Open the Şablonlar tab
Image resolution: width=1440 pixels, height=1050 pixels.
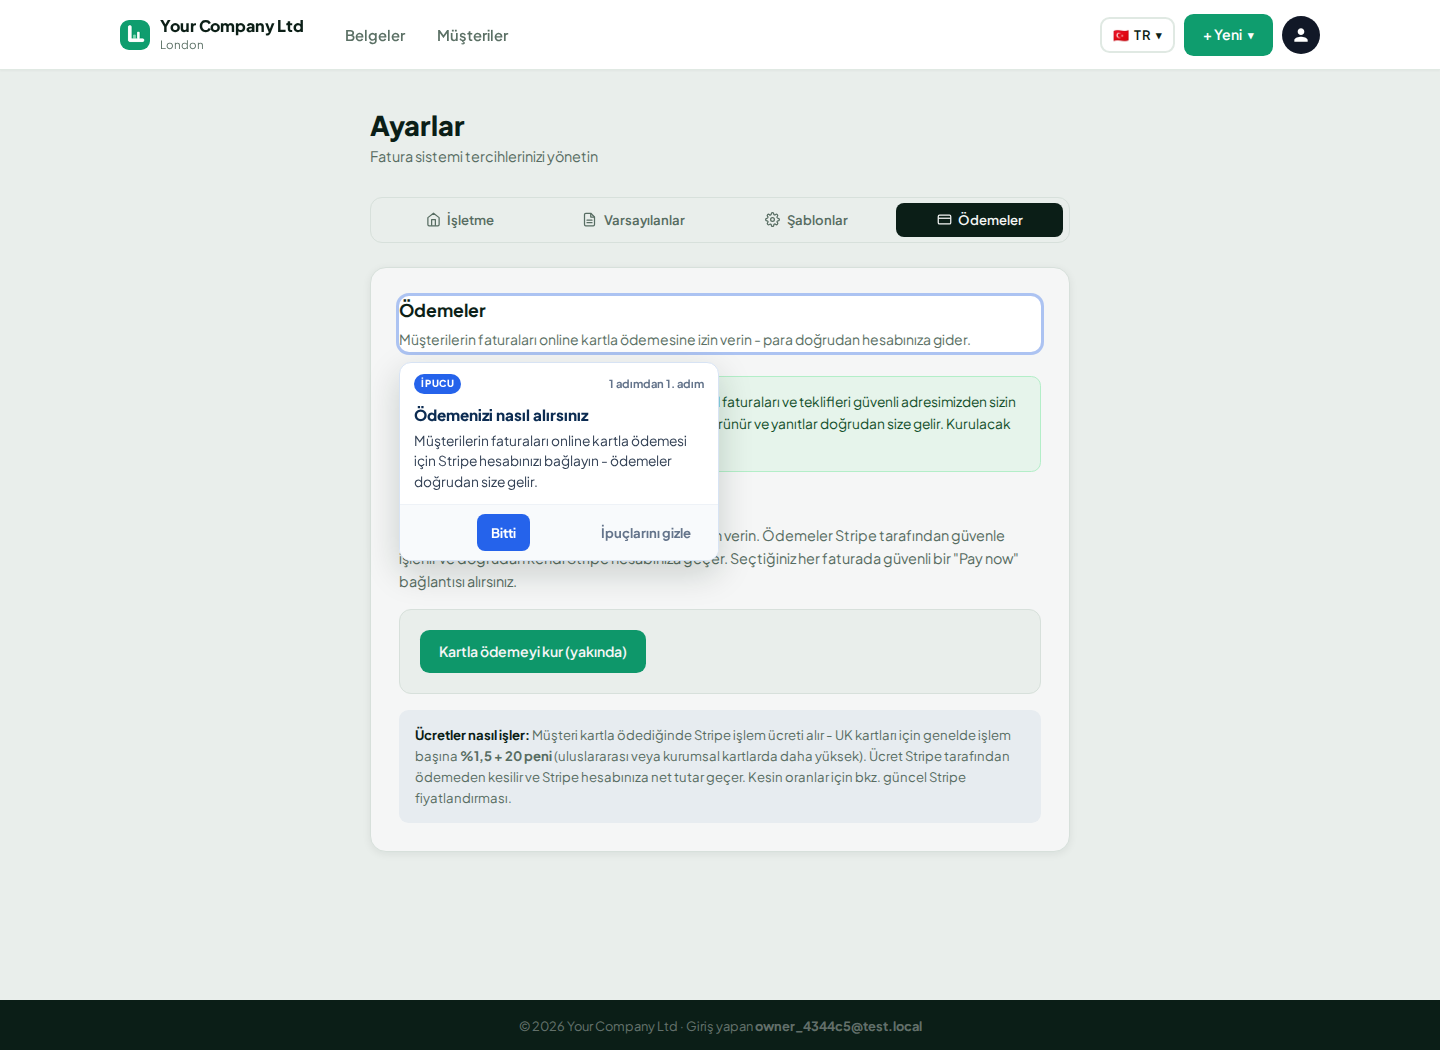click(806, 220)
